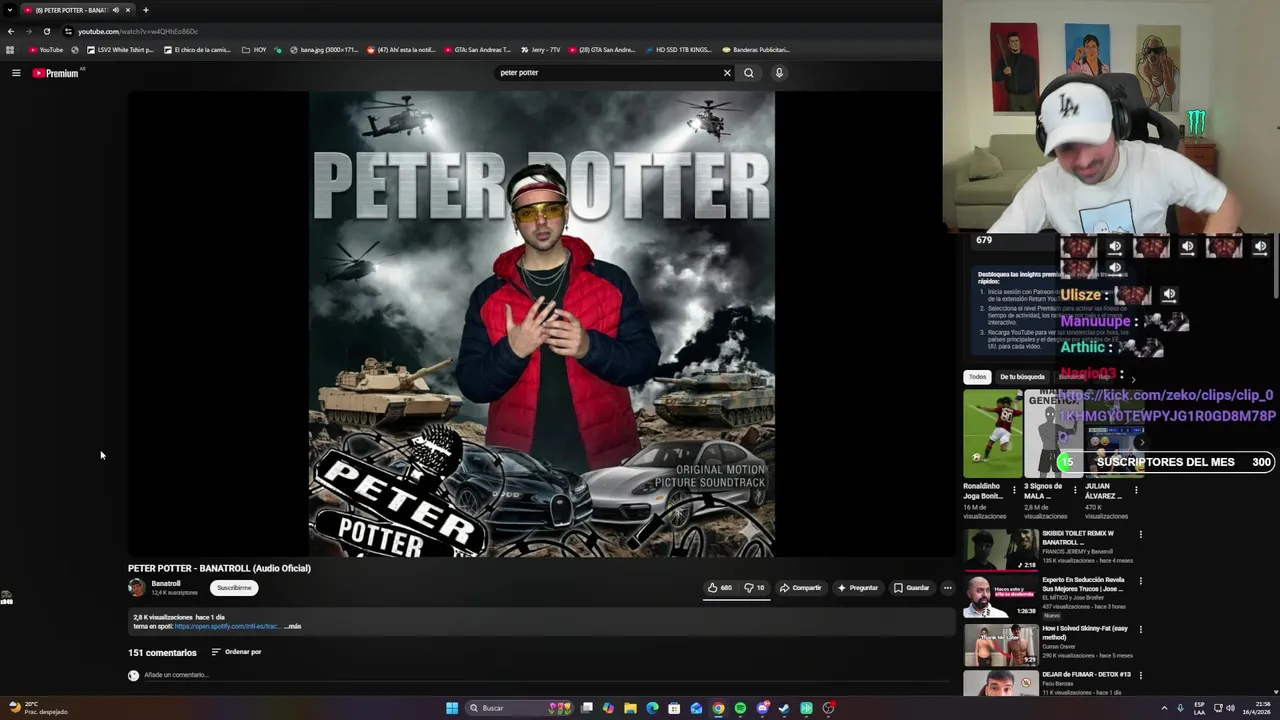Screen dimensions: 1280x720
Task: Open the YouTube bookmark in bookmarks bar
Action: click(46, 50)
